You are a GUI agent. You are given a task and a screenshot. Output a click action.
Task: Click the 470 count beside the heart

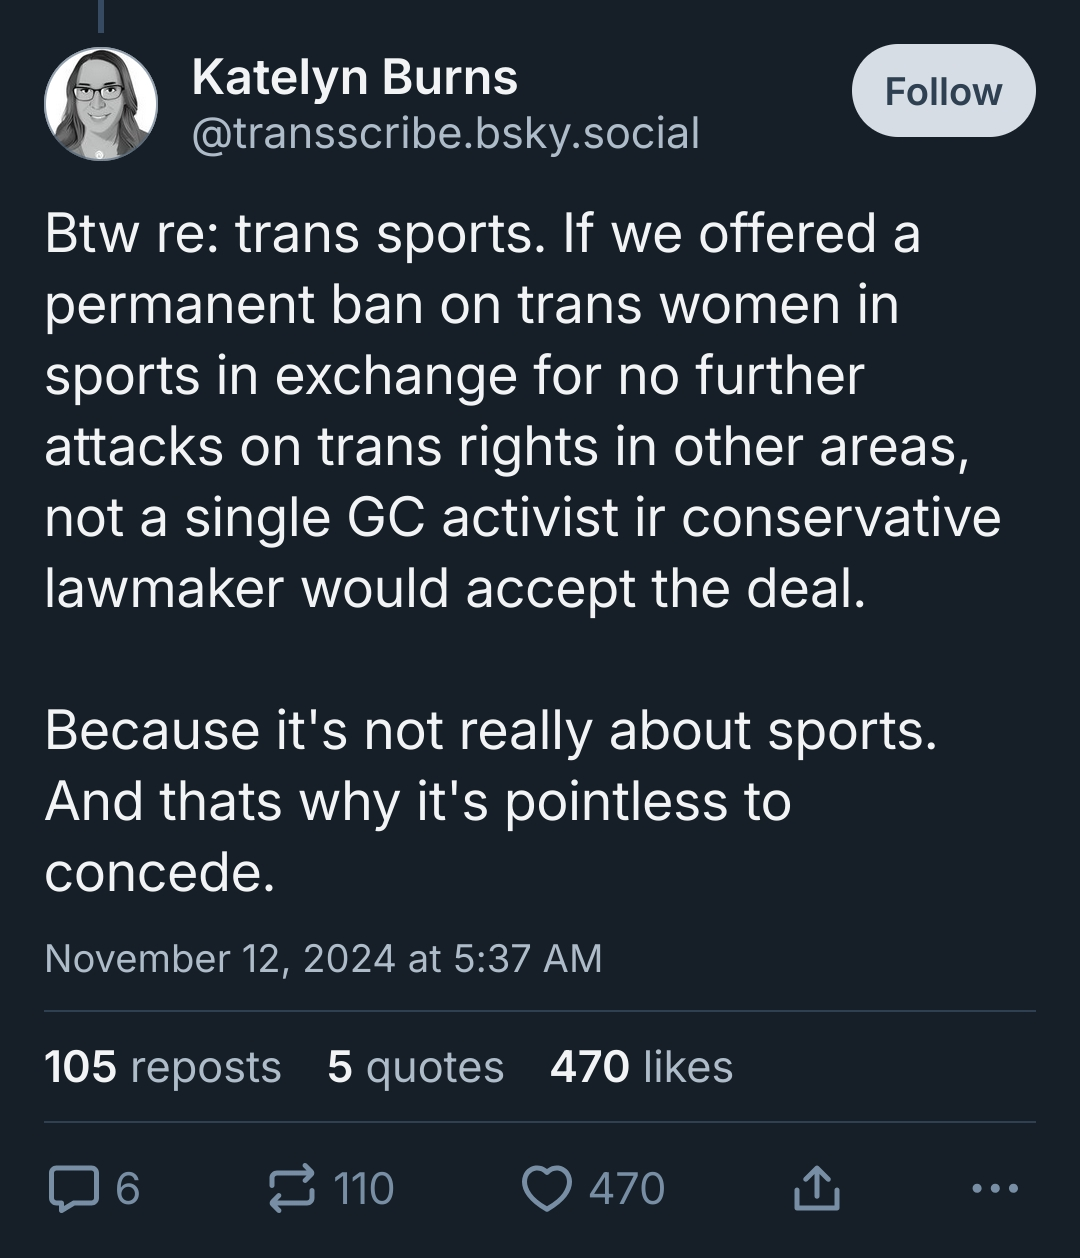626,1189
